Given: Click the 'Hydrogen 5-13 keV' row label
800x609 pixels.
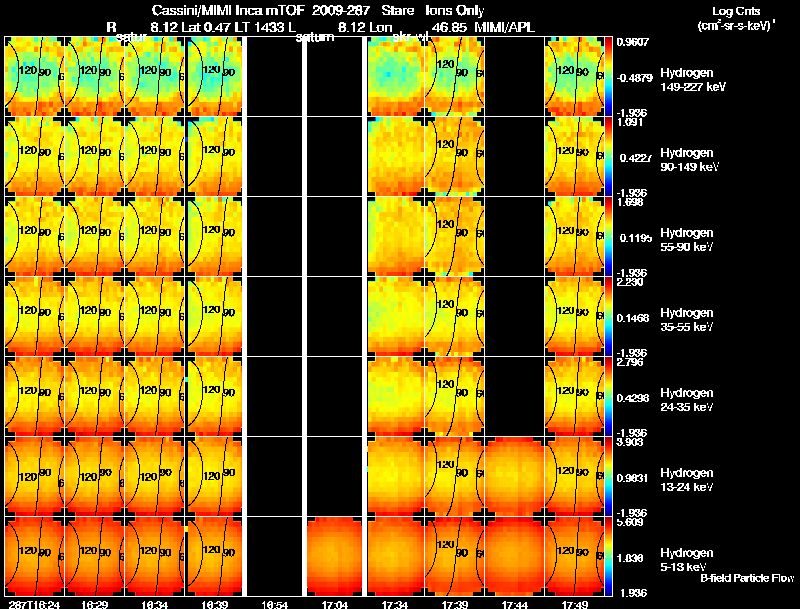Looking at the screenshot, I should [687, 560].
